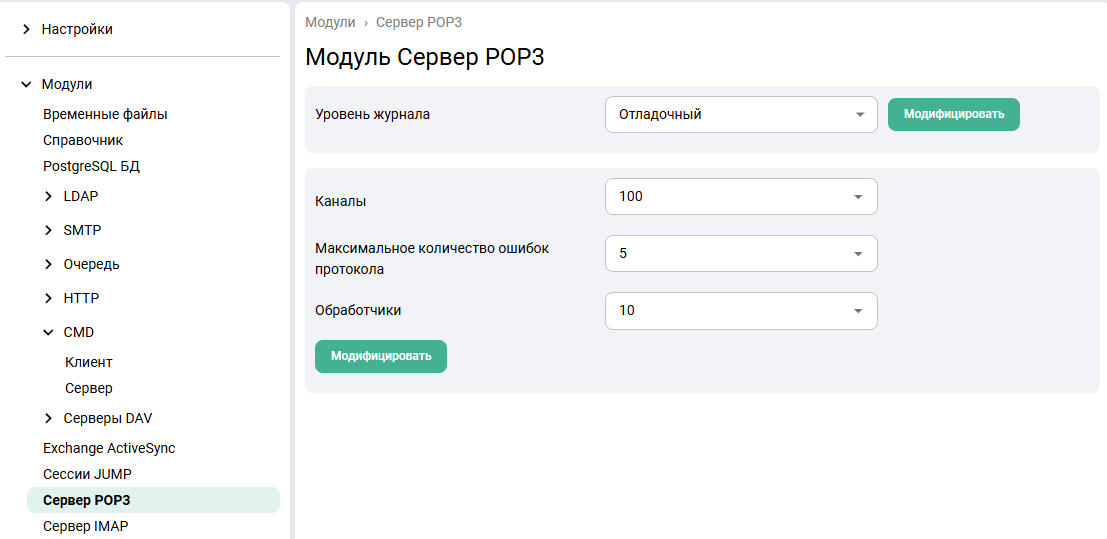Expand the Настройки section chevron

(x=26, y=30)
